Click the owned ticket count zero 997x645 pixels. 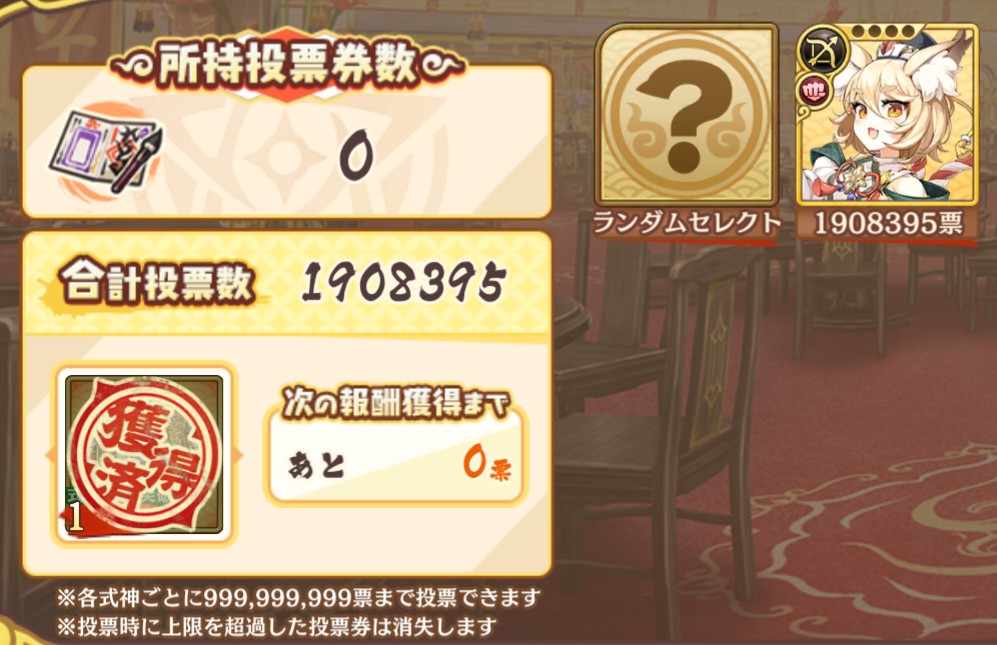pos(356,155)
